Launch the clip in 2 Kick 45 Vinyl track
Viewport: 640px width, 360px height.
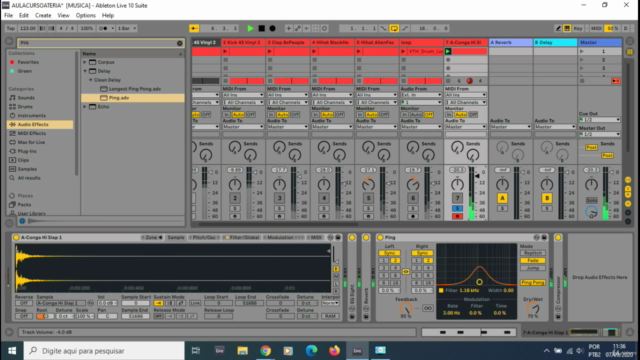coord(225,51)
